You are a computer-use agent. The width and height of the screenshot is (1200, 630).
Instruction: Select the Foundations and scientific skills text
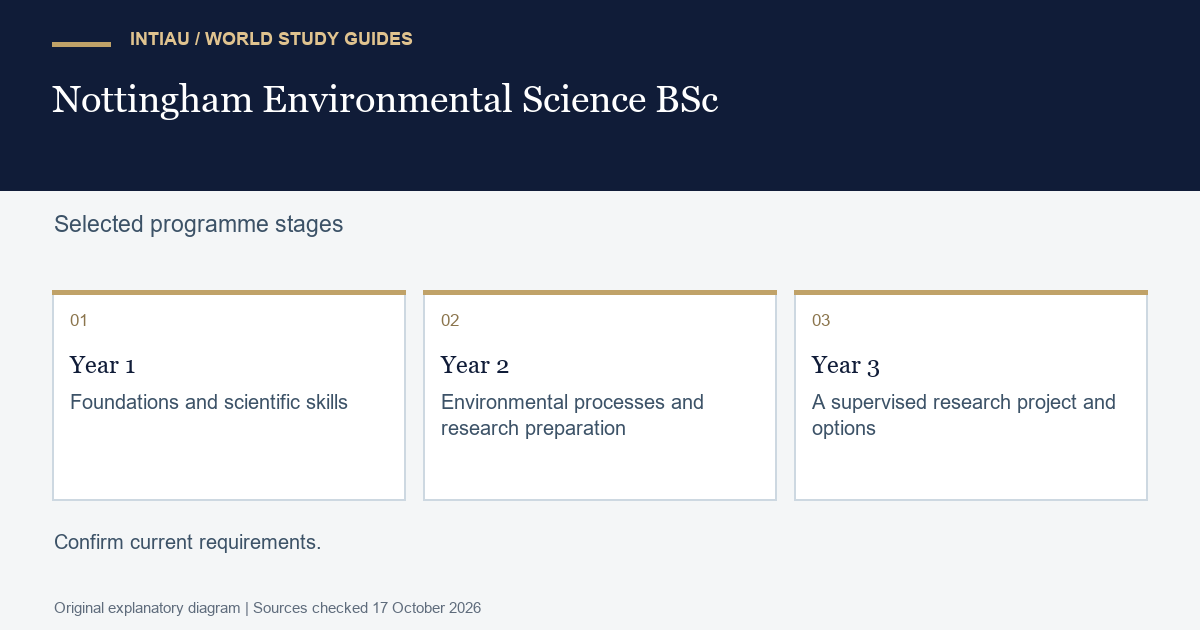209,402
